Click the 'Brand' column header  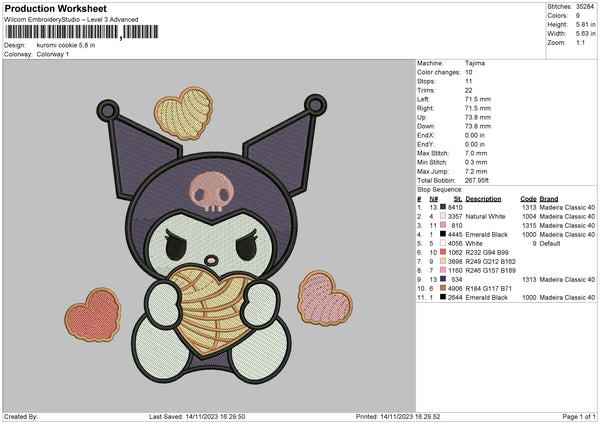(x=549, y=199)
